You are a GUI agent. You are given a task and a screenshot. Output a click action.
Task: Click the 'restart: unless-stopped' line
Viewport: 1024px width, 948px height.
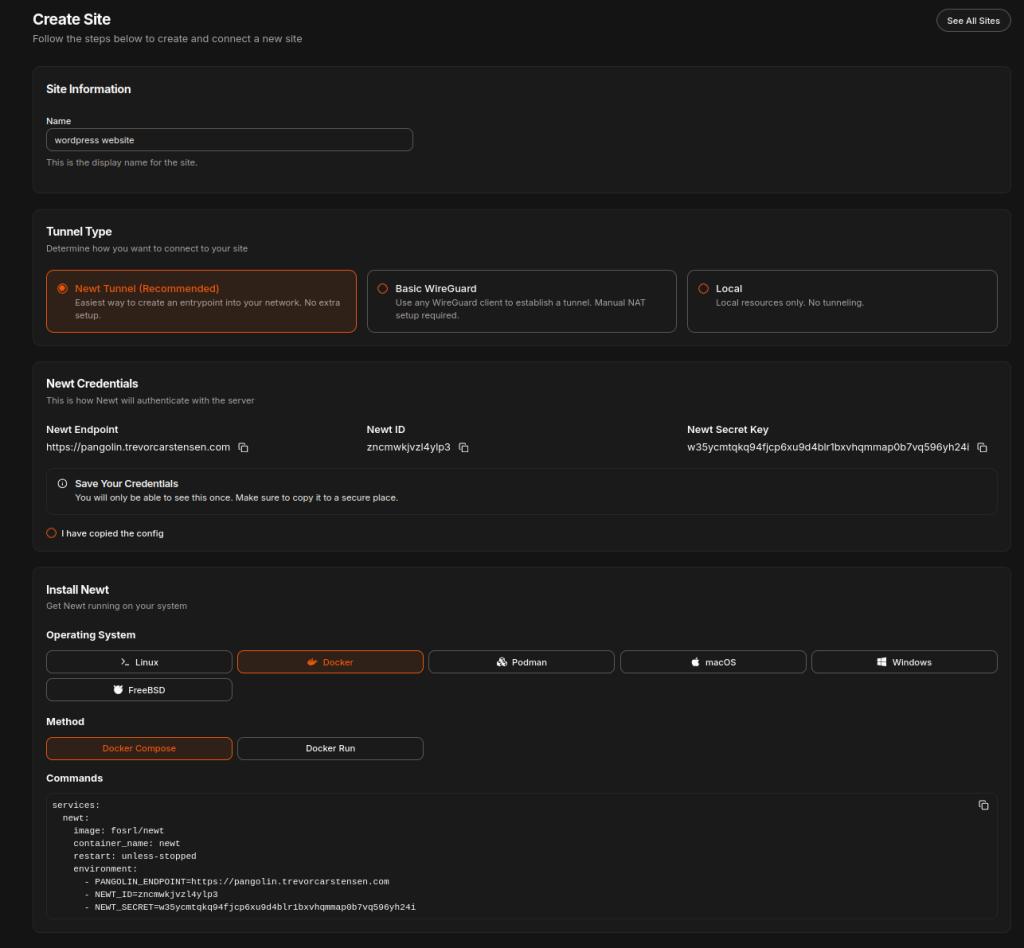coord(135,856)
